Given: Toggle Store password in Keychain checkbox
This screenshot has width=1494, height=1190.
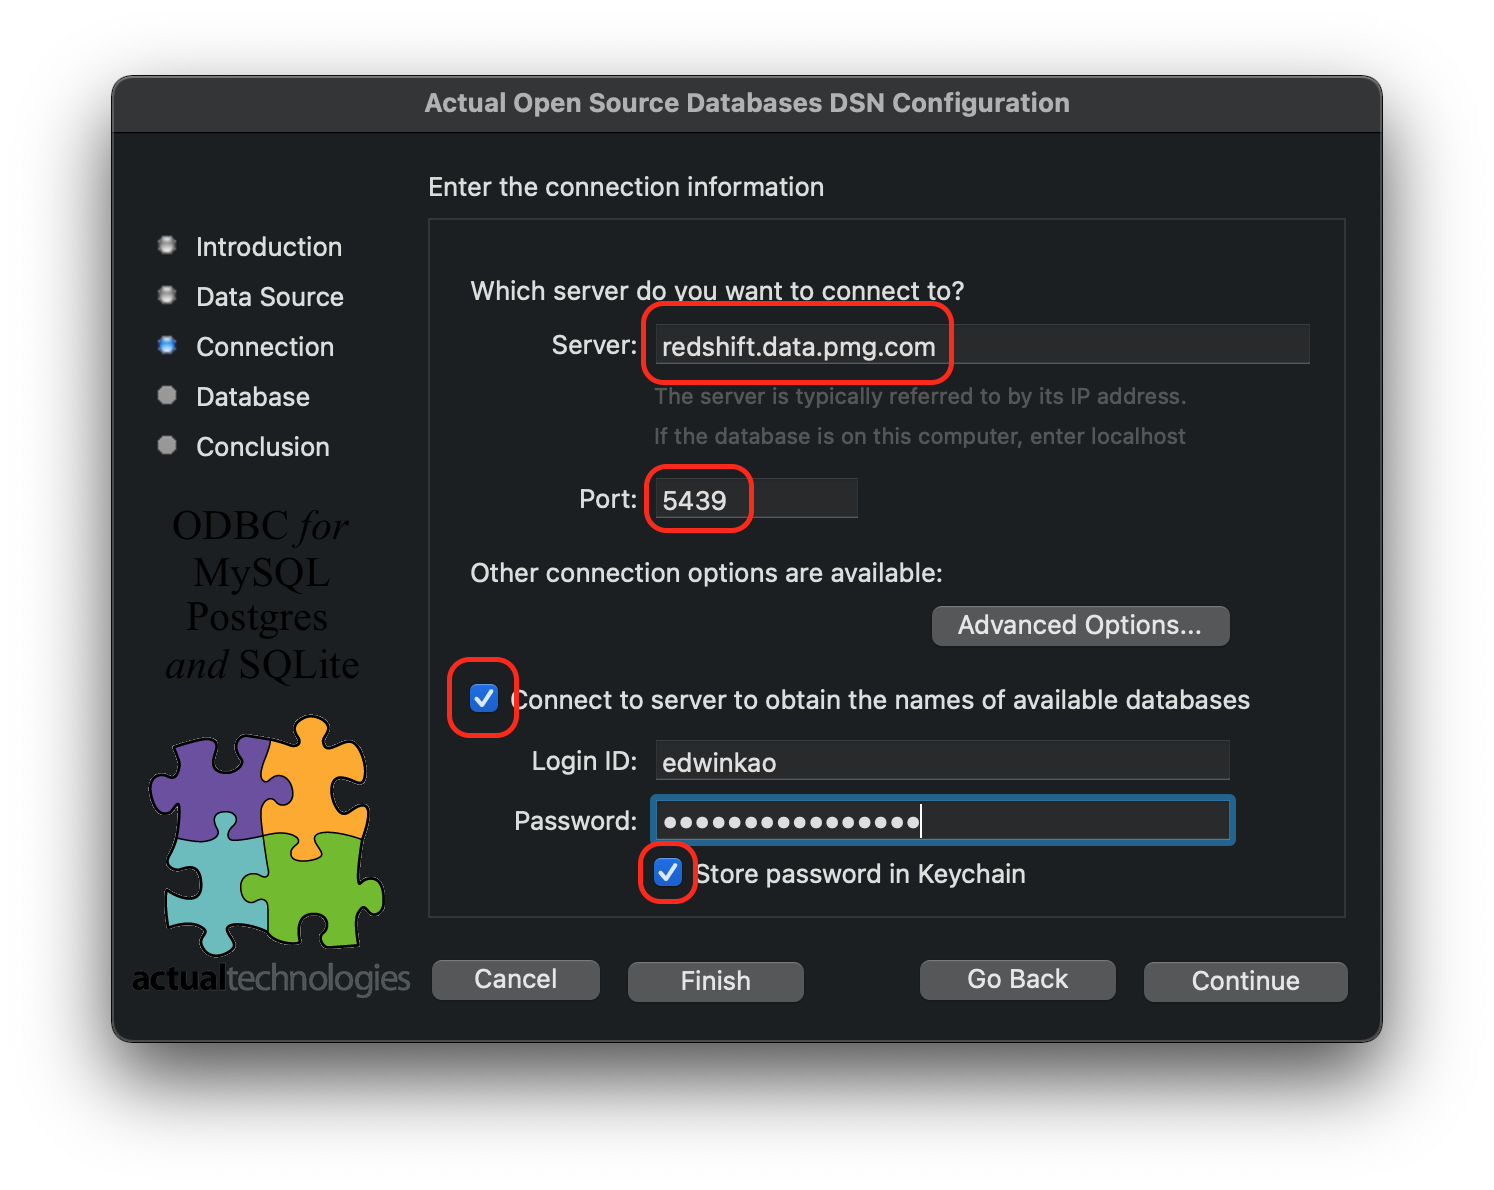Looking at the screenshot, I should pyautogui.click(x=668, y=872).
